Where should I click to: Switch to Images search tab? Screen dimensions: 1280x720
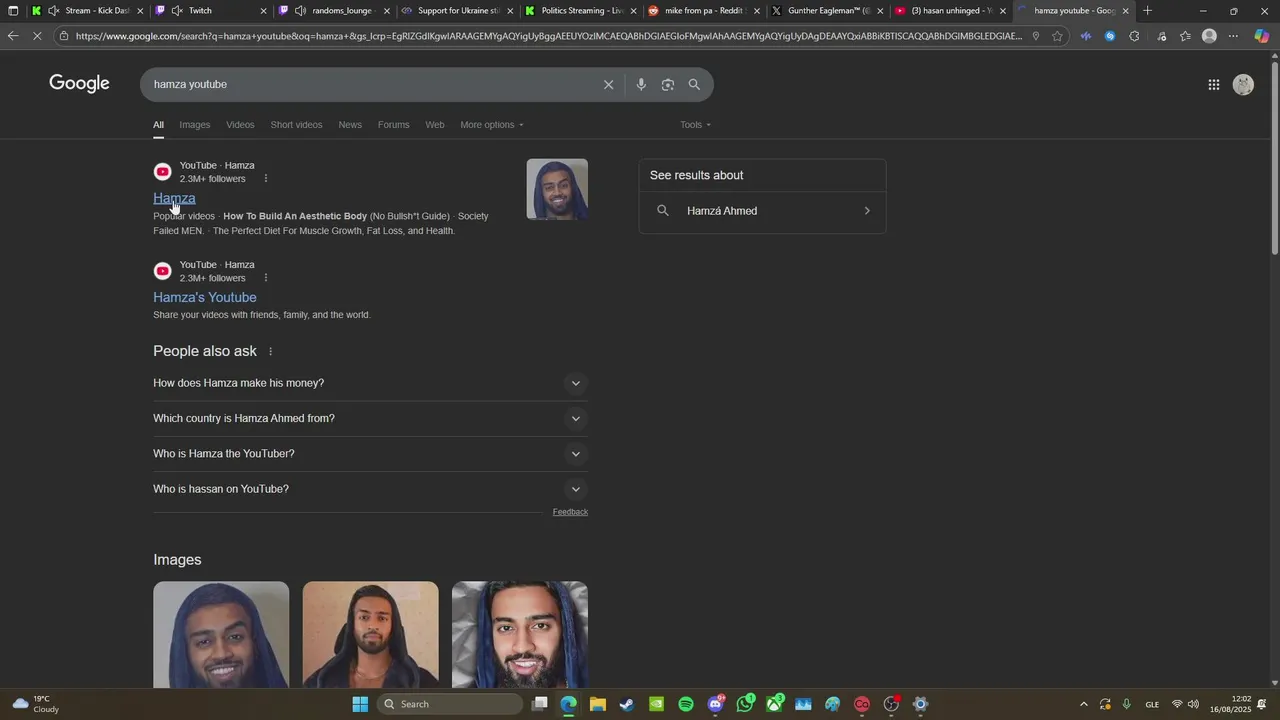[195, 125]
